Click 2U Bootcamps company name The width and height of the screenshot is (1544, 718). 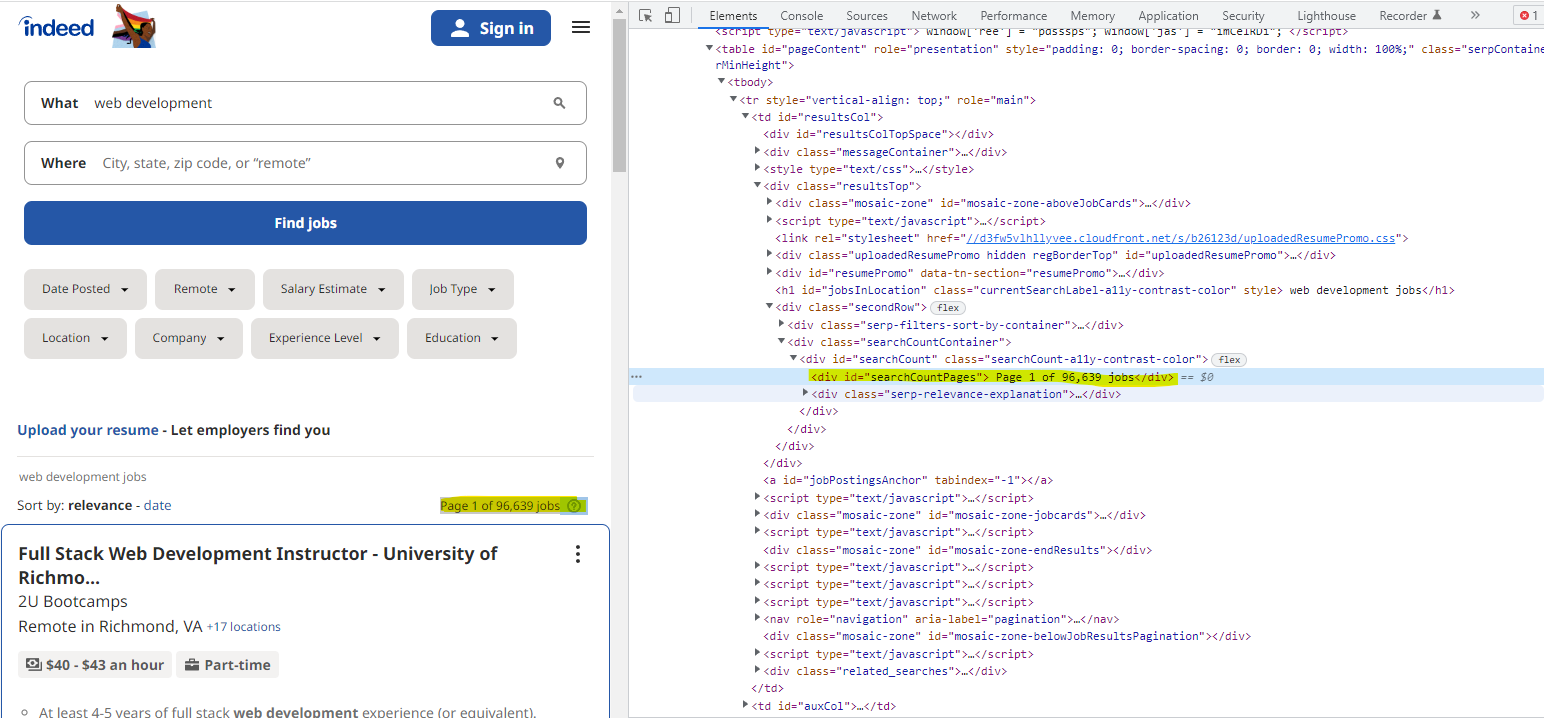[73, 601]
